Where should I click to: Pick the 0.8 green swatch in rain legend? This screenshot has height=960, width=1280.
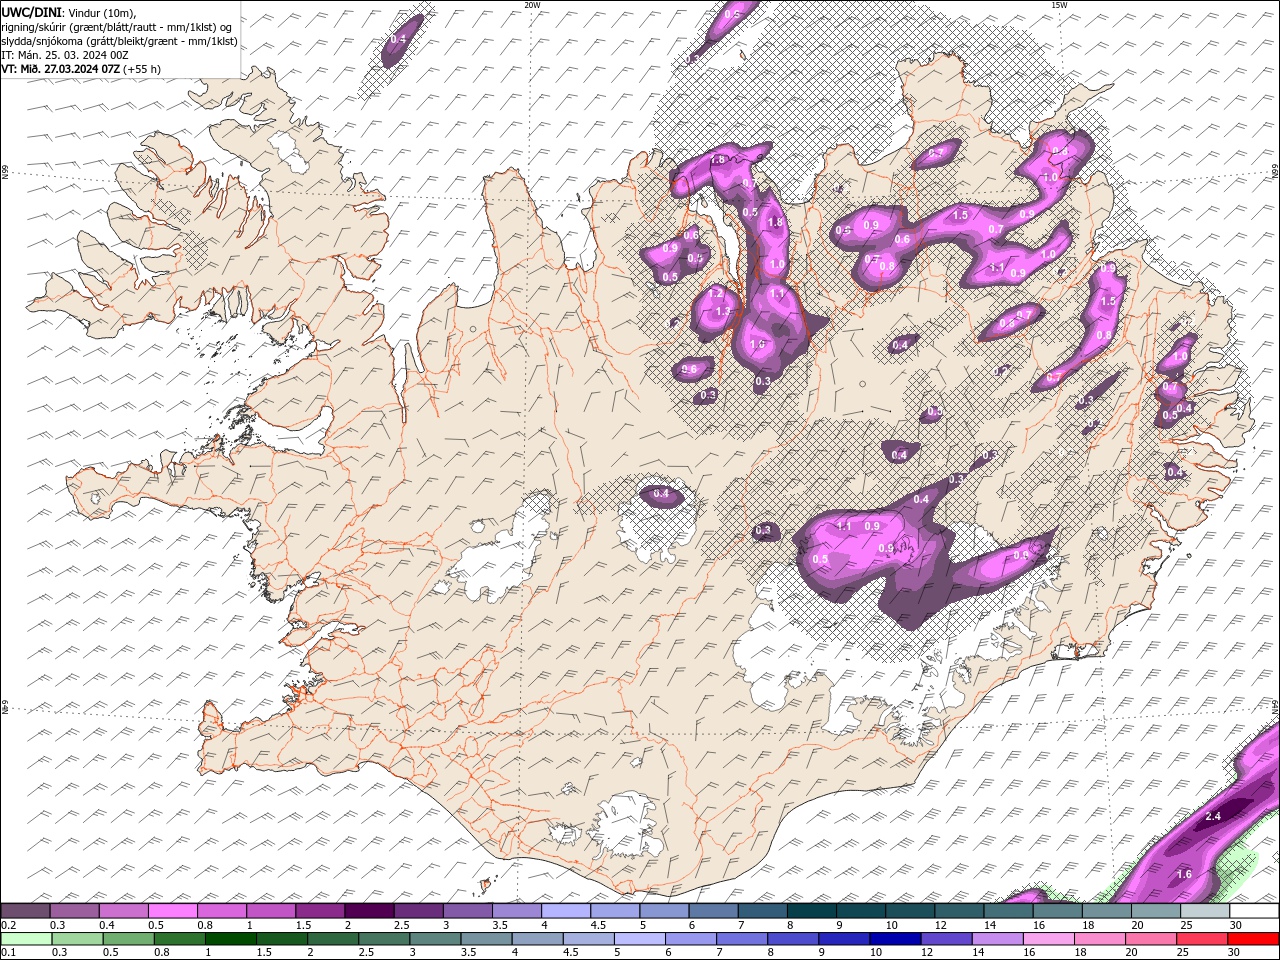point(179,939)
